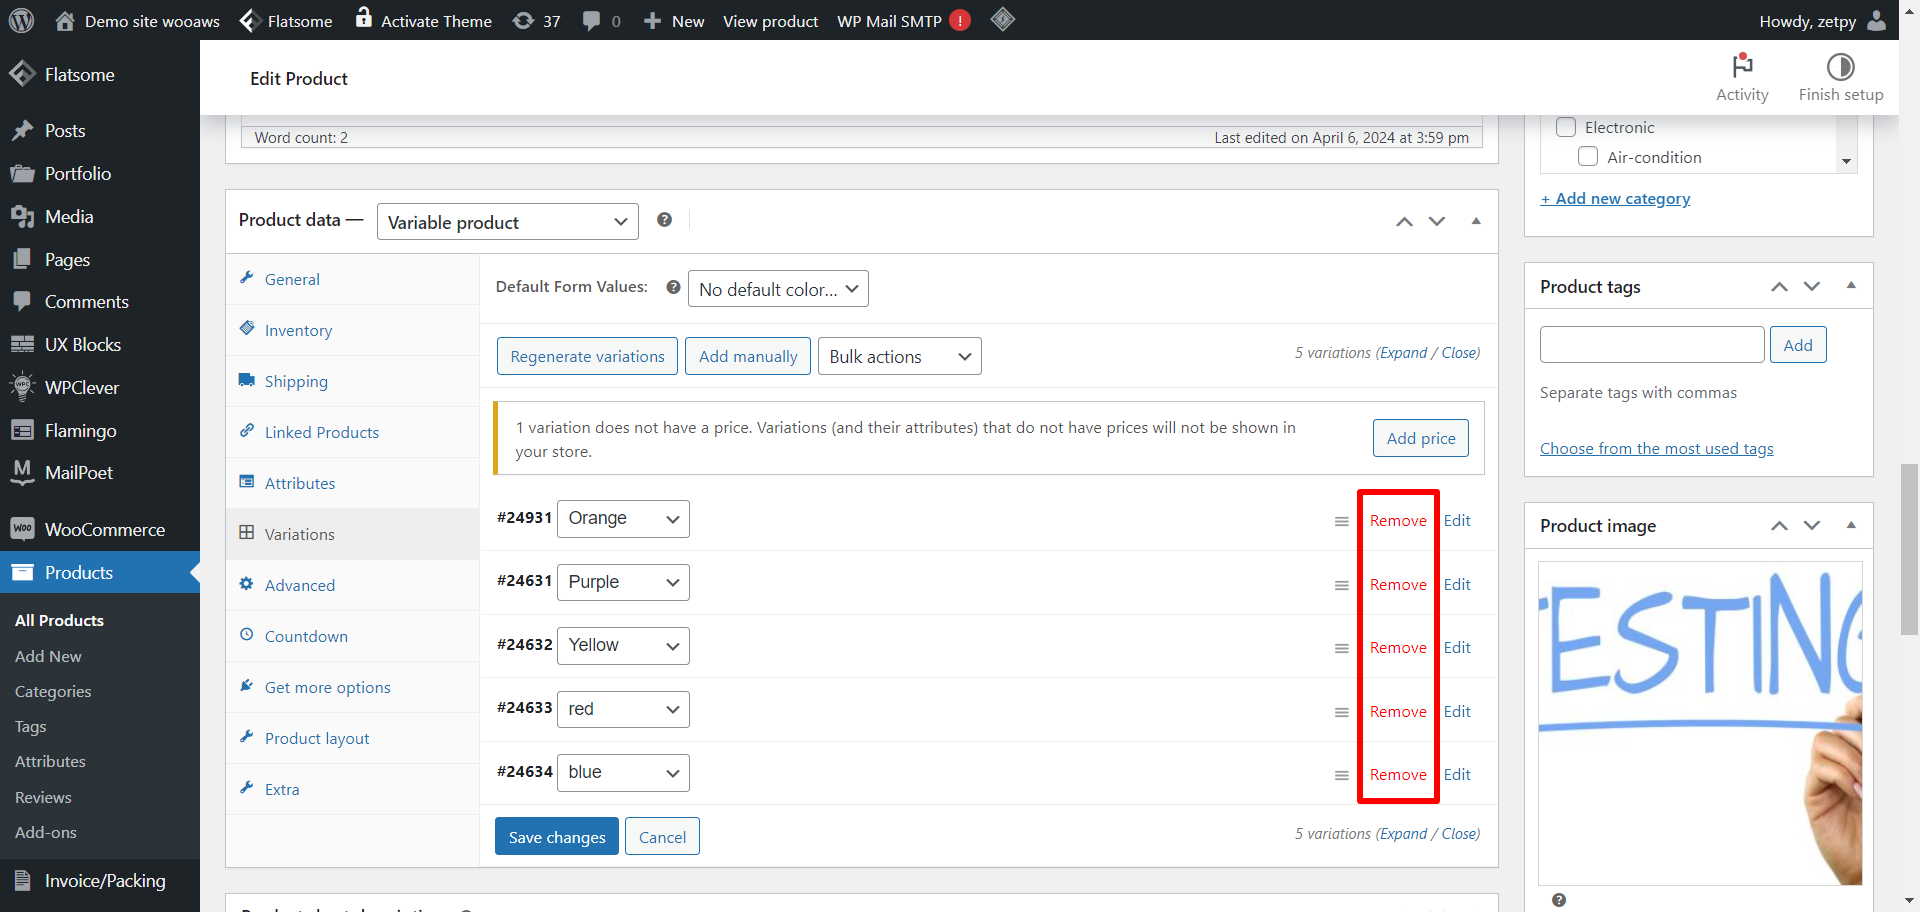Collapse the Product image panel
This screenshot has height=912, width=1920.
(x=1851, y=525)
